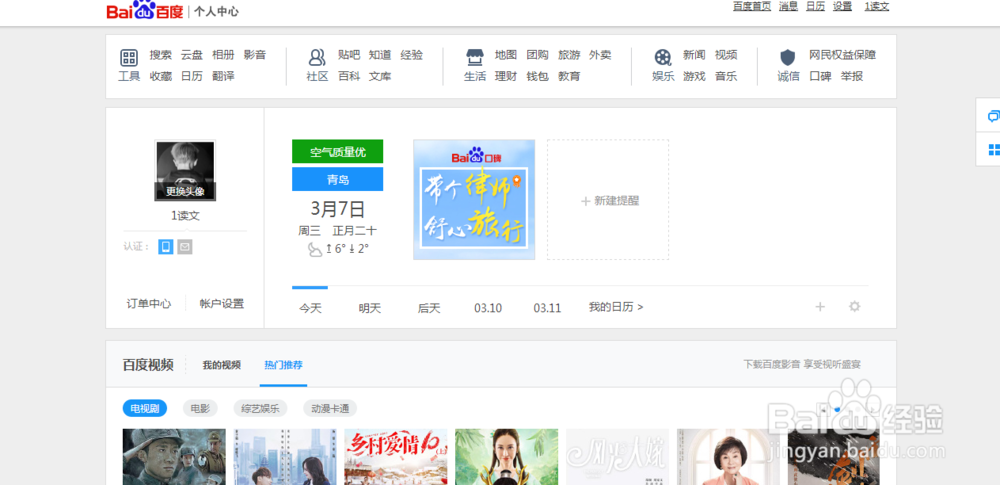This screenshot has width=1000, height=485.
Task: Switch to 热门推荐 tab
Action: [x=283, y=365]
